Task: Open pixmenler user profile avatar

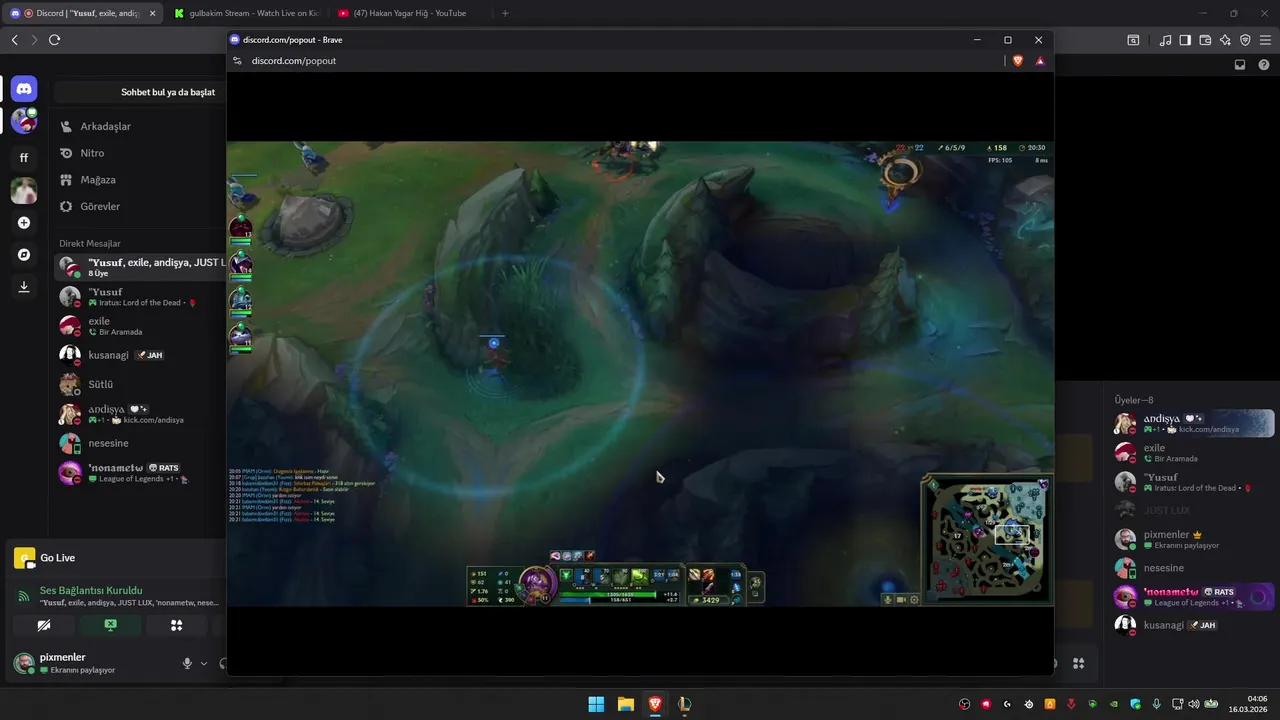Action: click(x=23, y=663)
